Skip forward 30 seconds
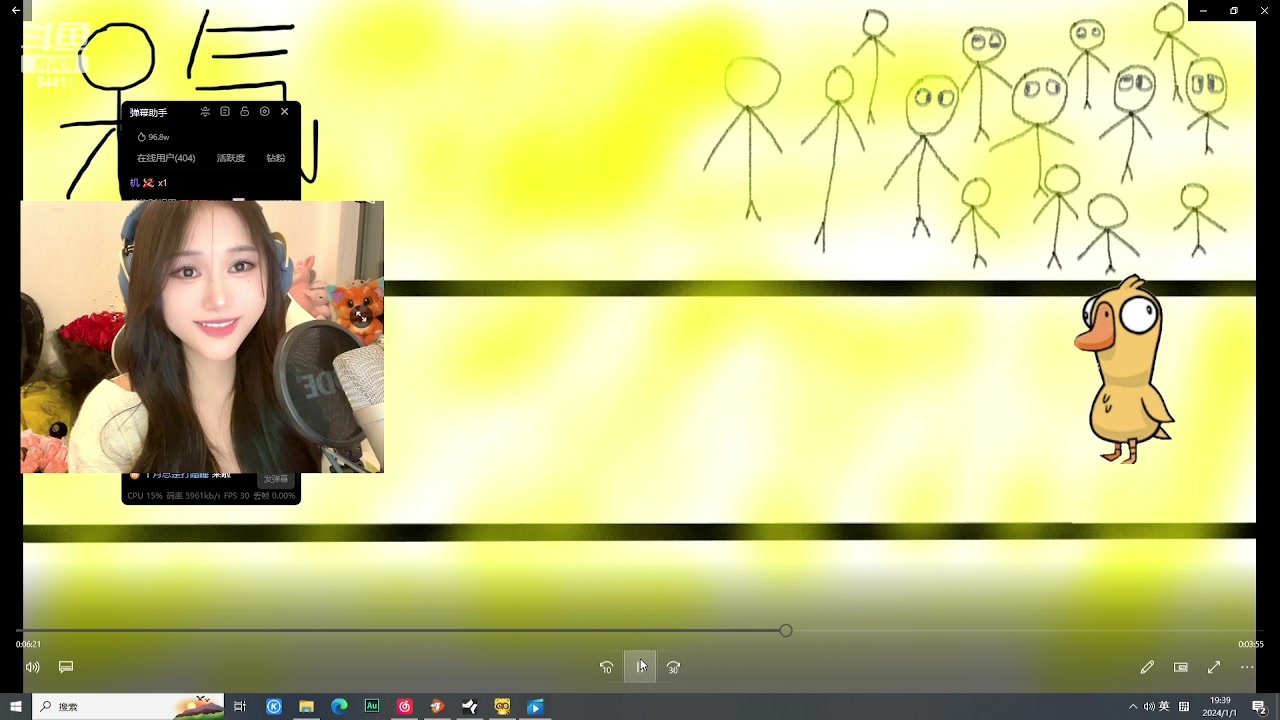Viewport: 1280px width, 720px height. coord(673,667)
